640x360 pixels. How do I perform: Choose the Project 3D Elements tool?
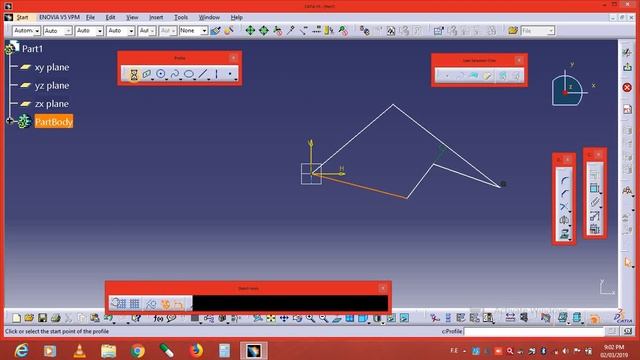pos(564,233)
